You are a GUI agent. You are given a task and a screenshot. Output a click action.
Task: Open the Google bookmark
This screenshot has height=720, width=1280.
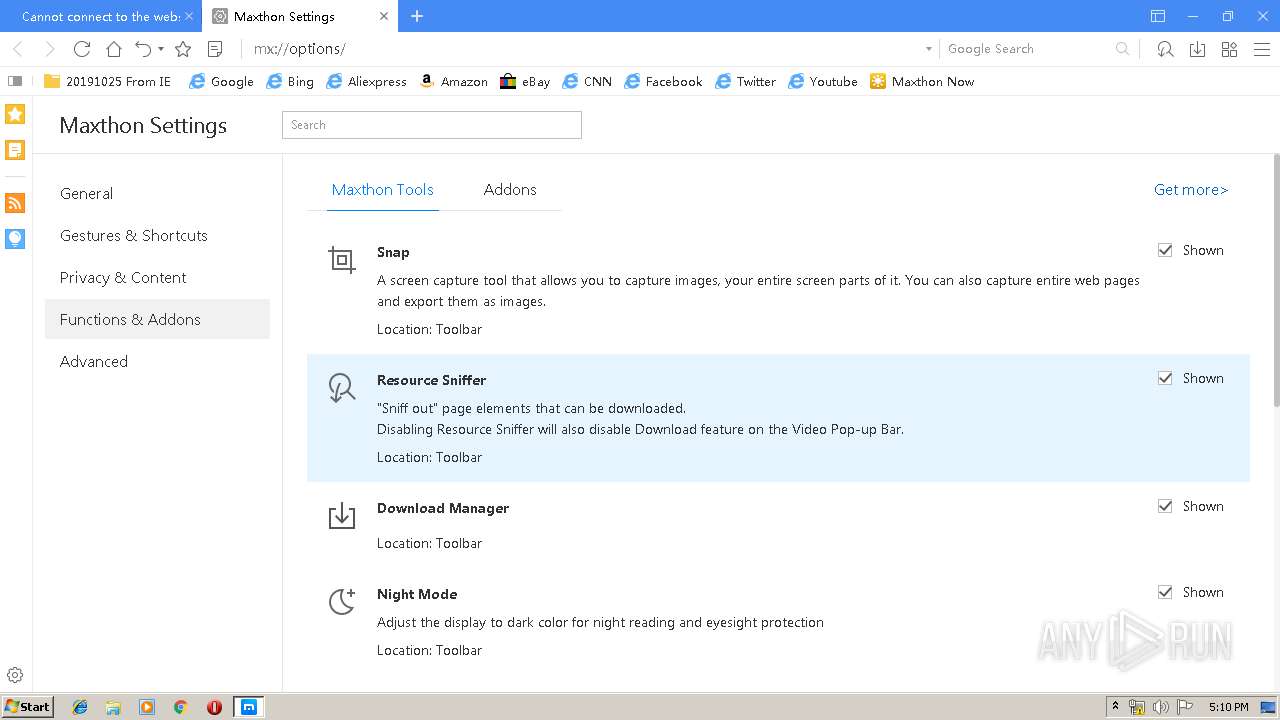221,82
